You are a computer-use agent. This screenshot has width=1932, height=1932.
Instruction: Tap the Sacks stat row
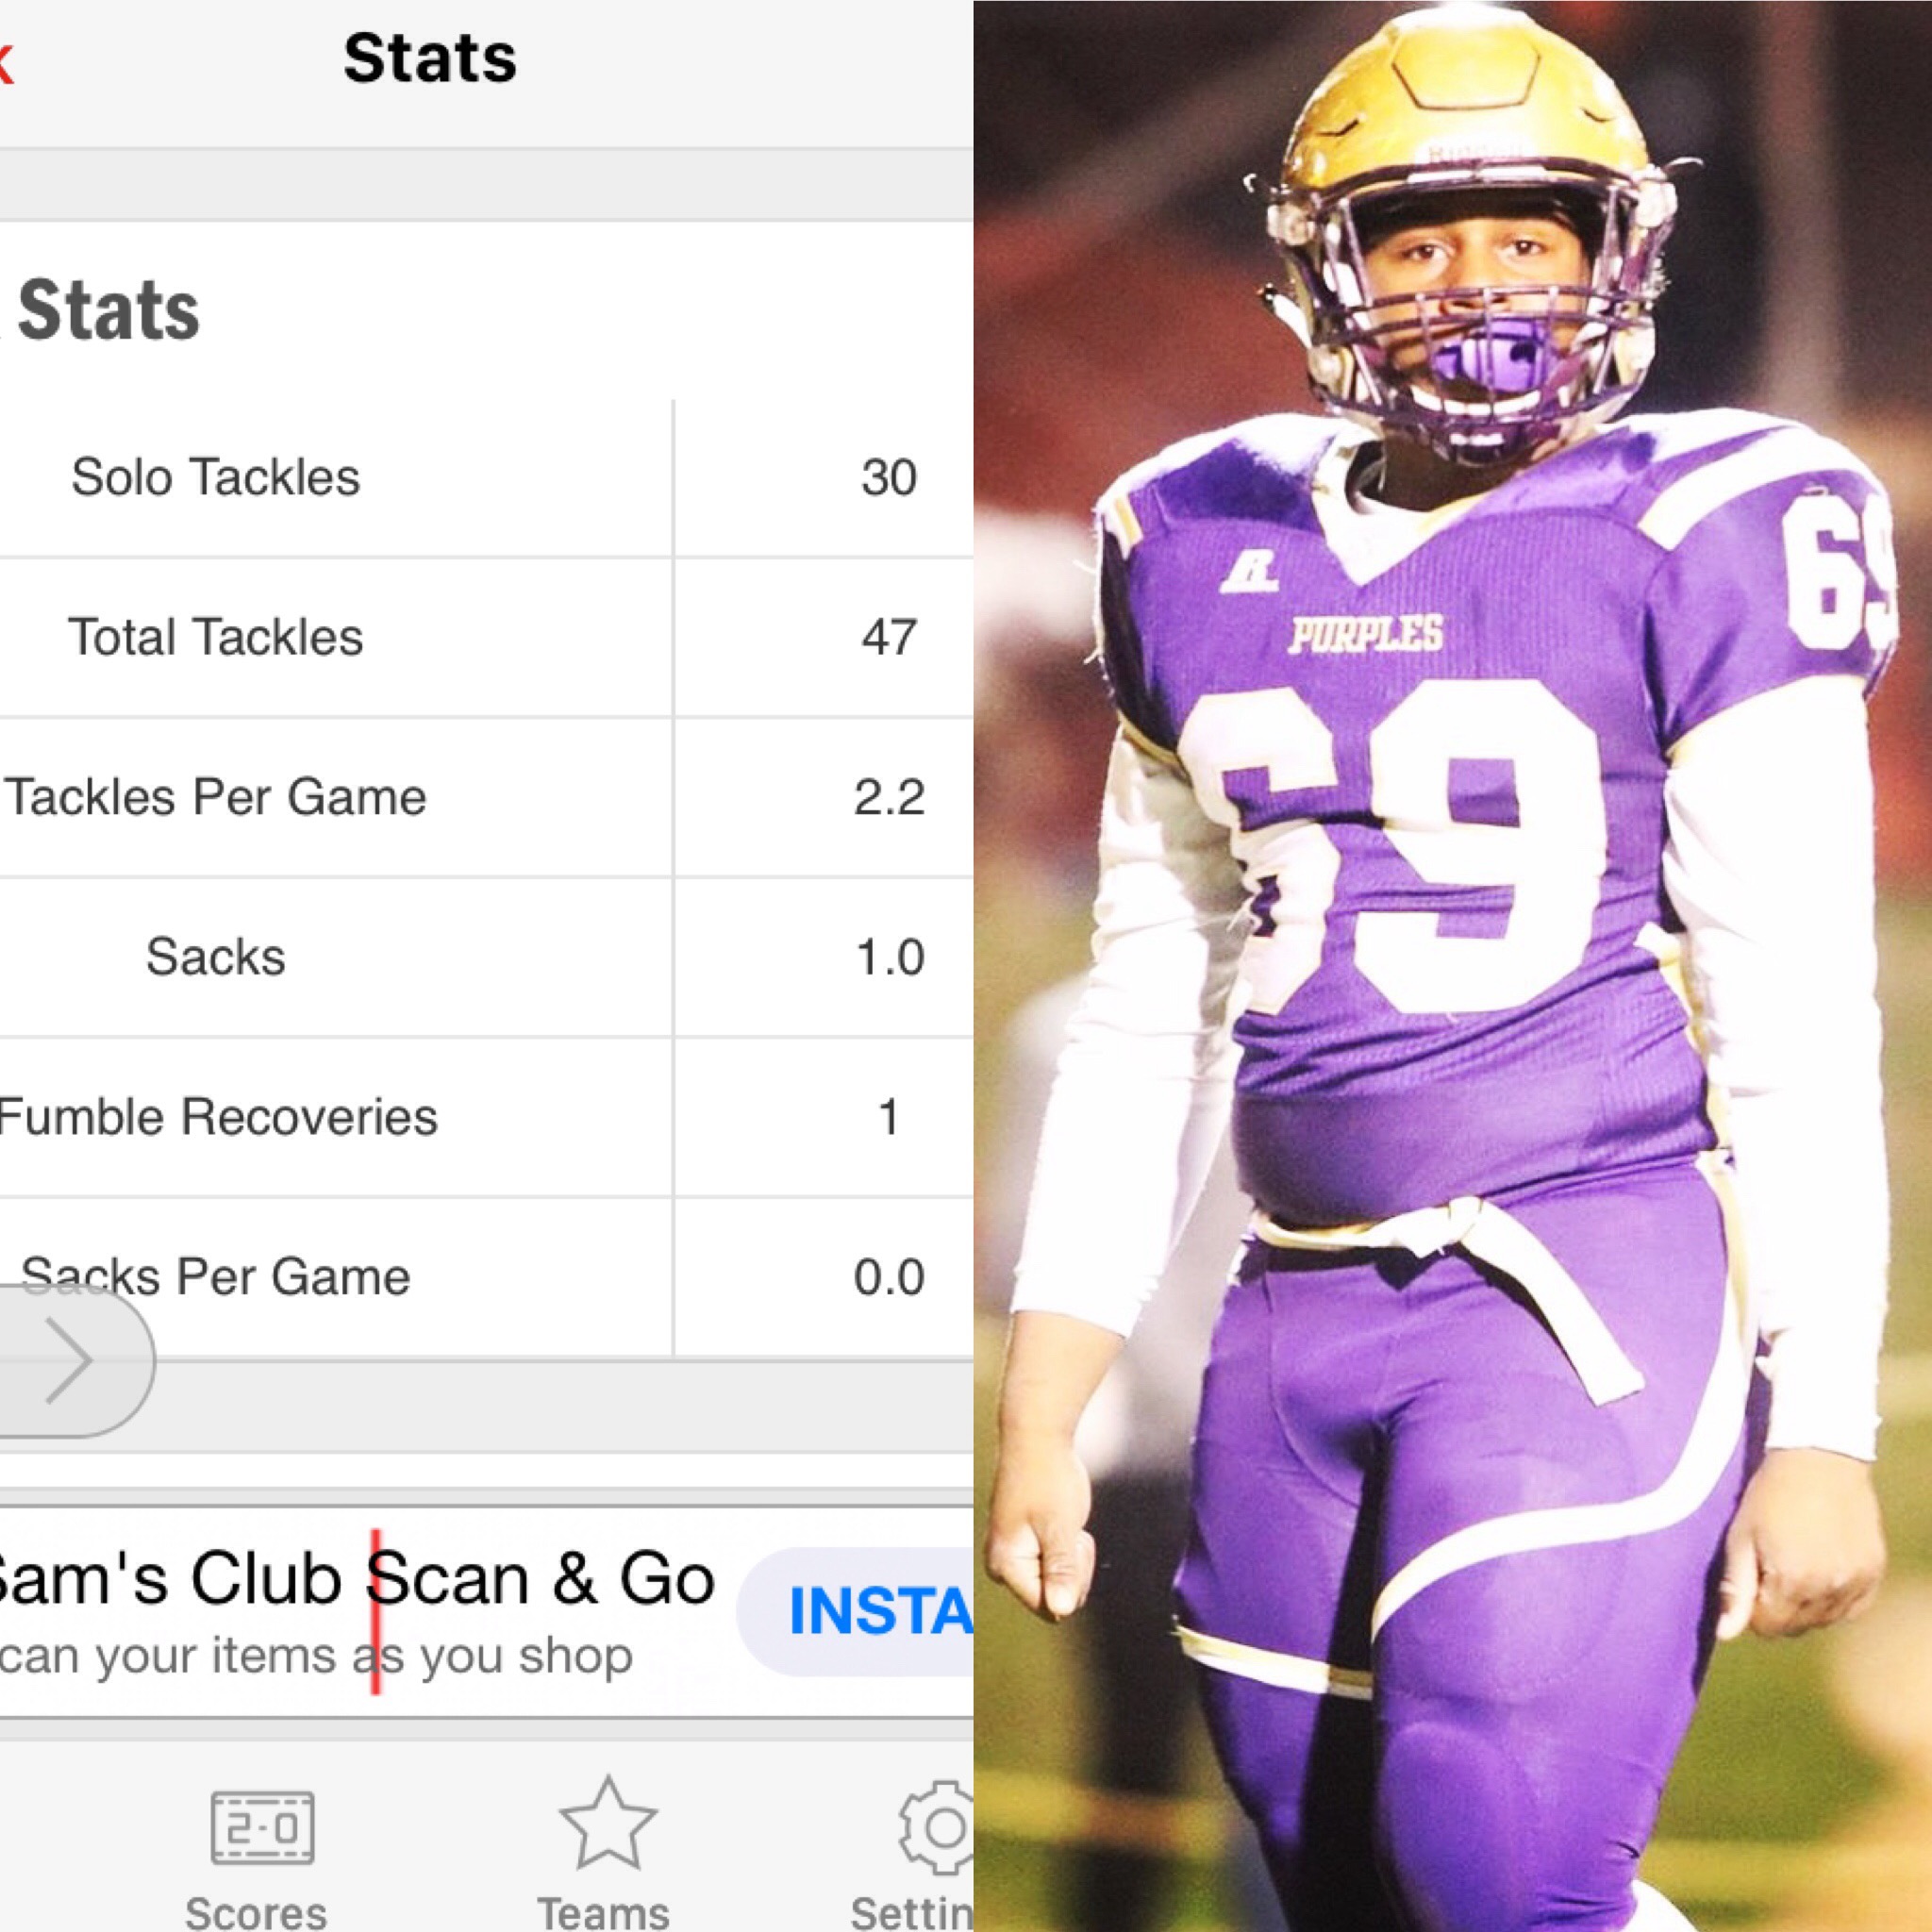point(487,958)
